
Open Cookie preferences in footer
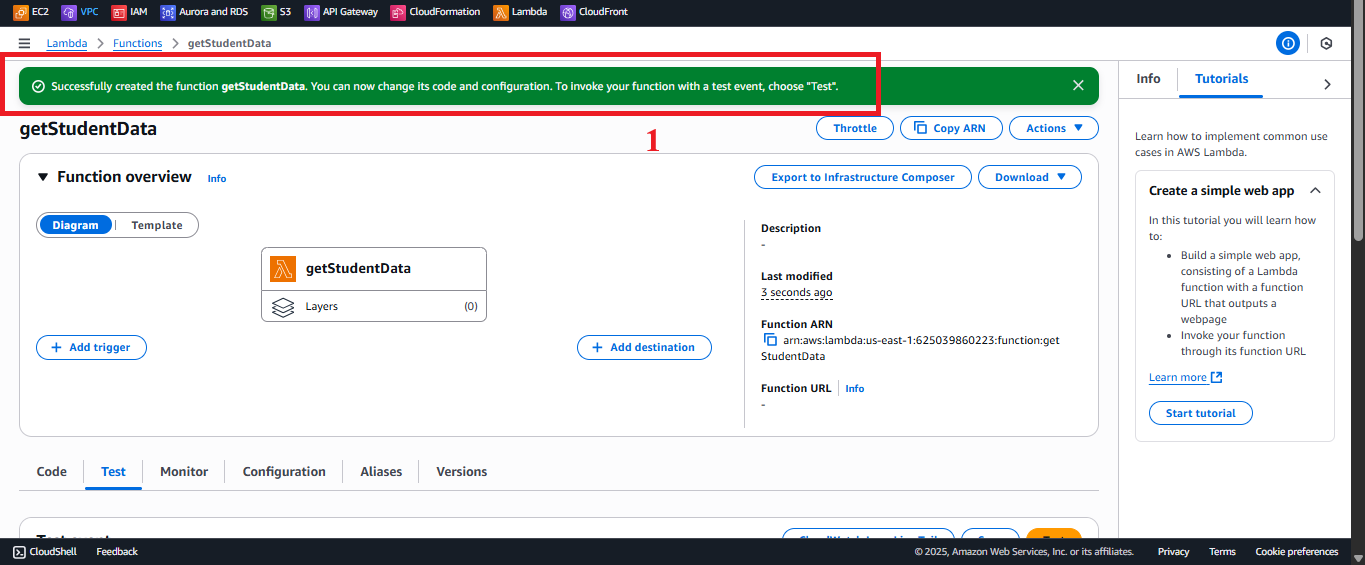(1296, 551)
